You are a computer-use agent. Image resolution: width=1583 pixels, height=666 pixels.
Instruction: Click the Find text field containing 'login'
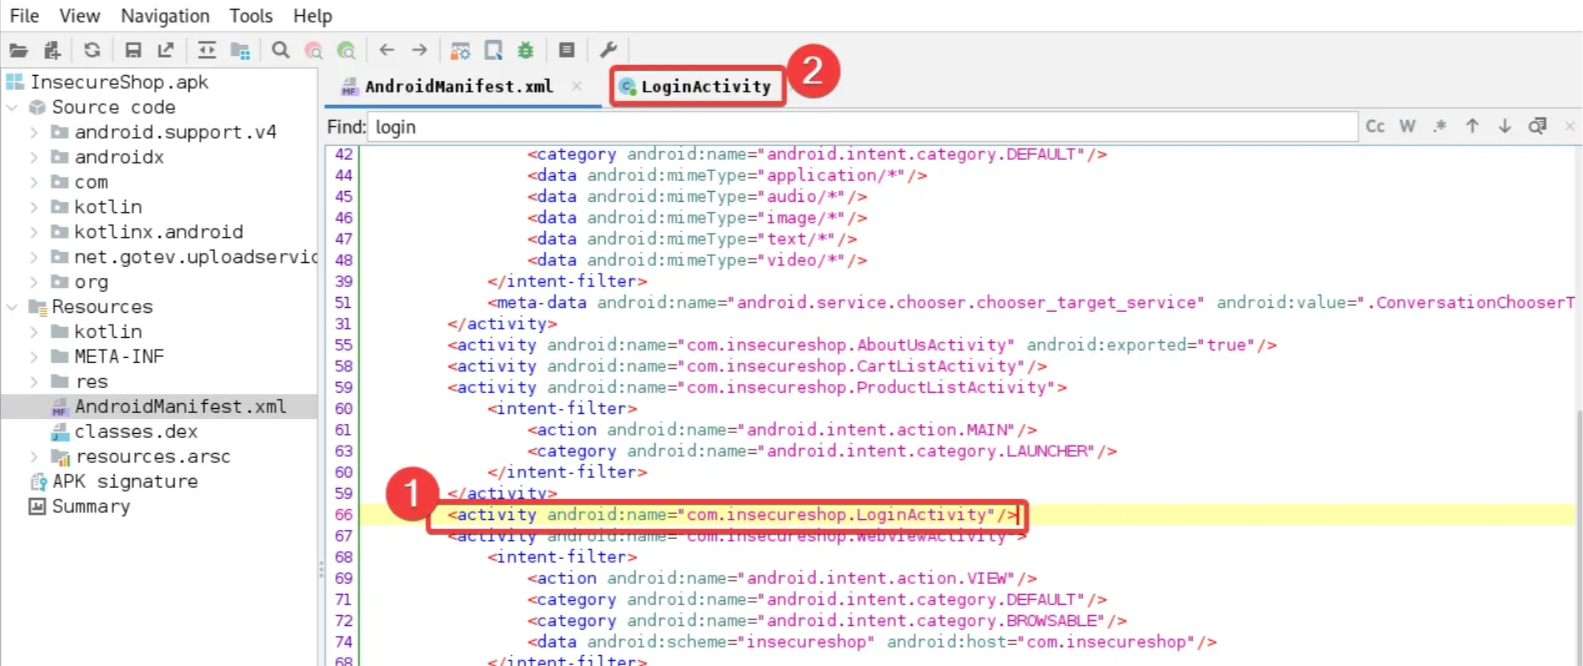863,127
